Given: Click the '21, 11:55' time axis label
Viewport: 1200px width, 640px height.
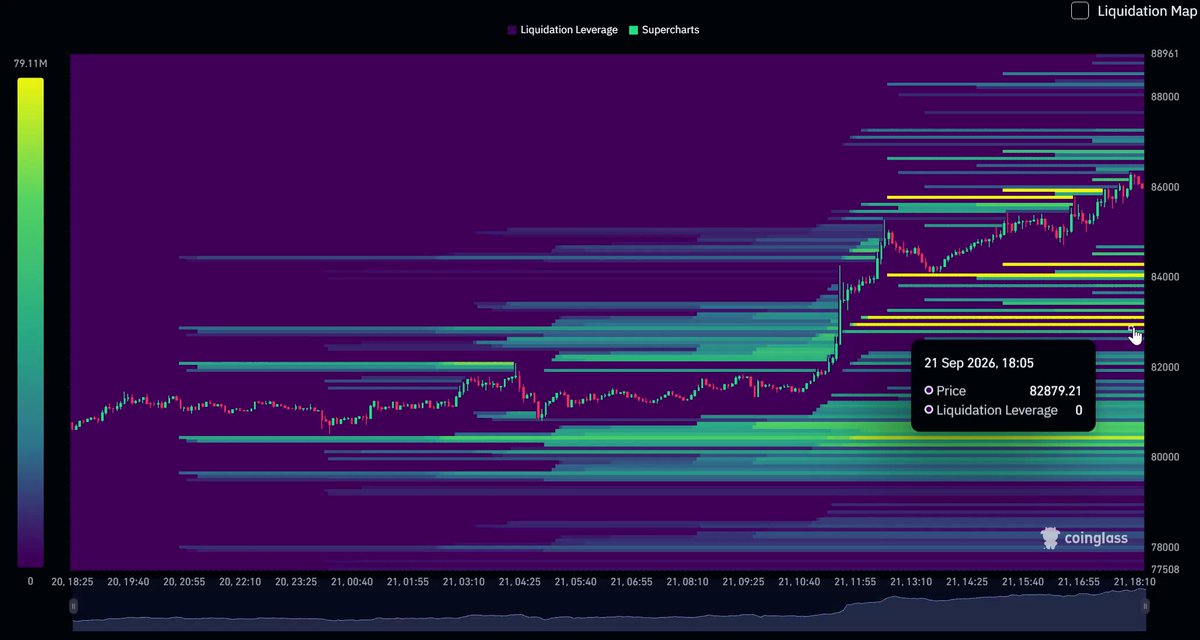Looking at the screenshot, I should [856, 581].
